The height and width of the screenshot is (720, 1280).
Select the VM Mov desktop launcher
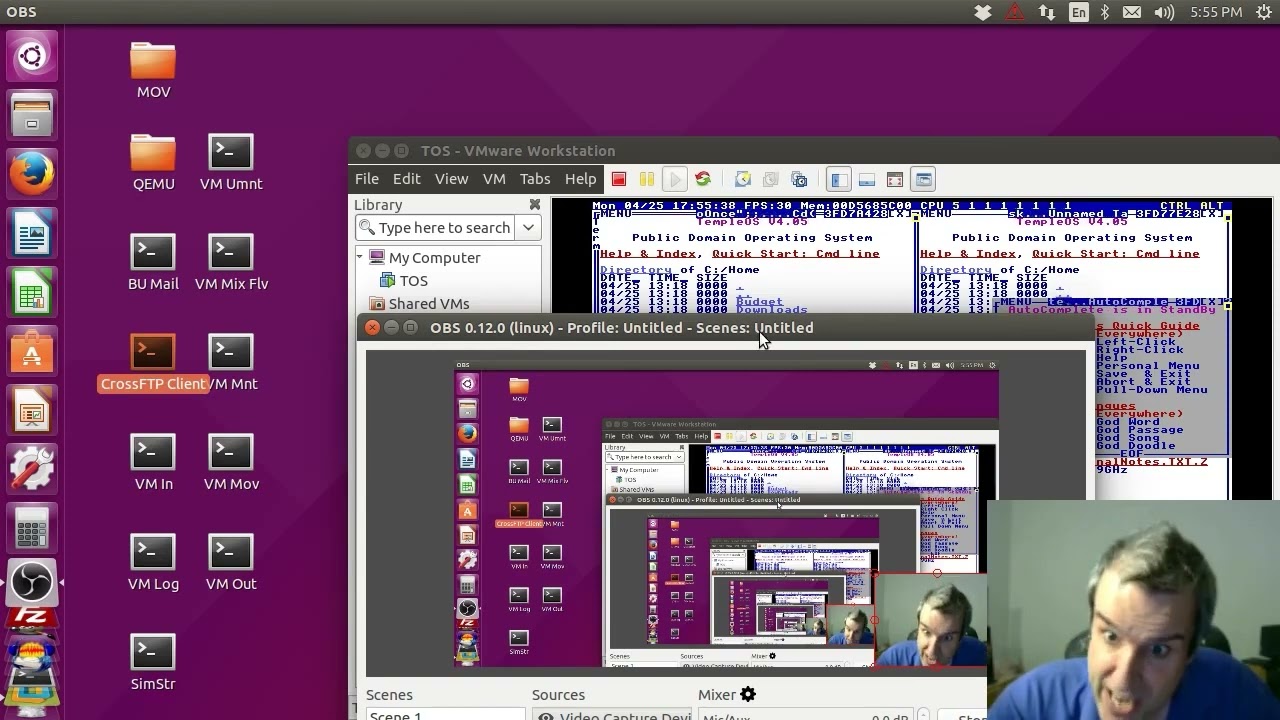231,462
